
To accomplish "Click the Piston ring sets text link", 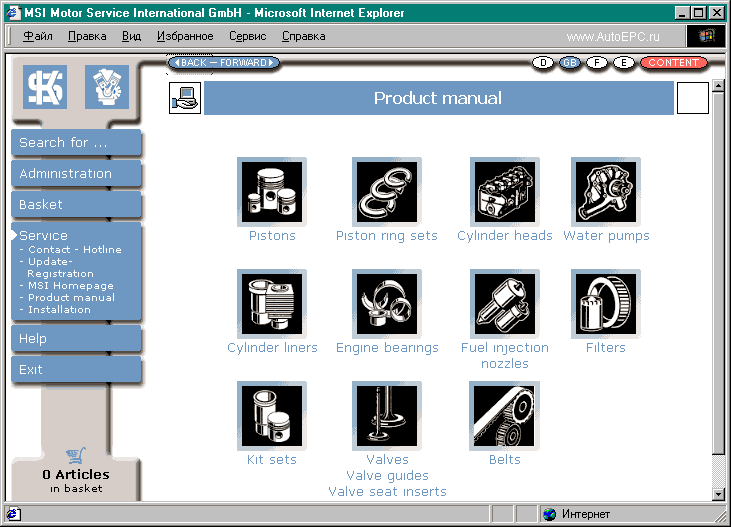I will (x=387, y=236).
